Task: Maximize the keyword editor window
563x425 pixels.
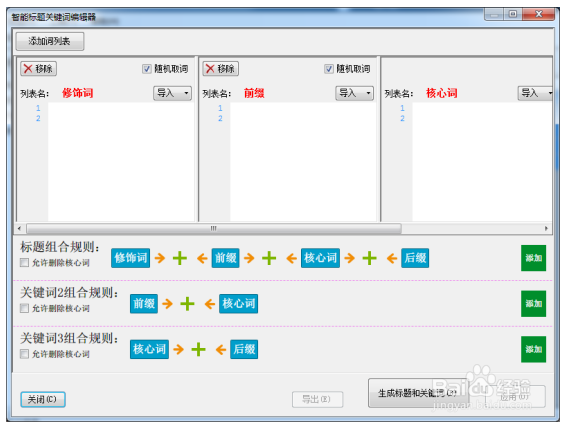Action: [x=513, y=14]
